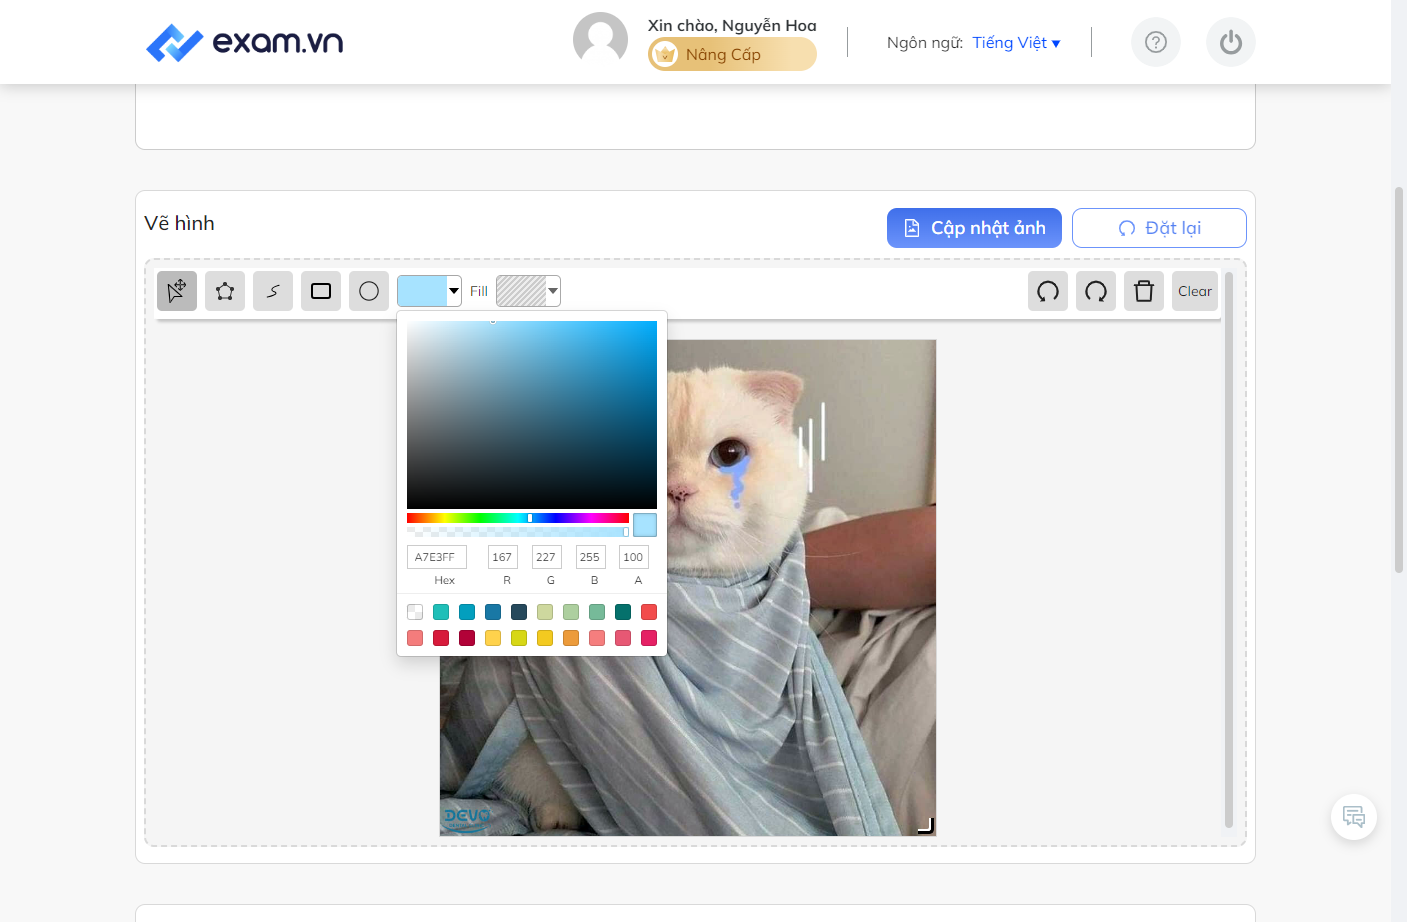The width and height of the screenshot is (1407, 922).
Task: Select the circle shape tool
Action: tap(369, 291)
